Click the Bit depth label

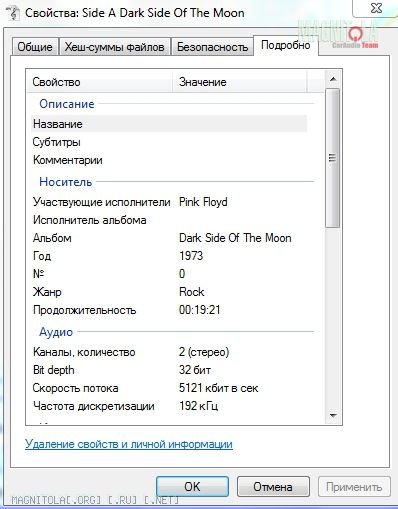pyautogui.click(x=54, y=370)
